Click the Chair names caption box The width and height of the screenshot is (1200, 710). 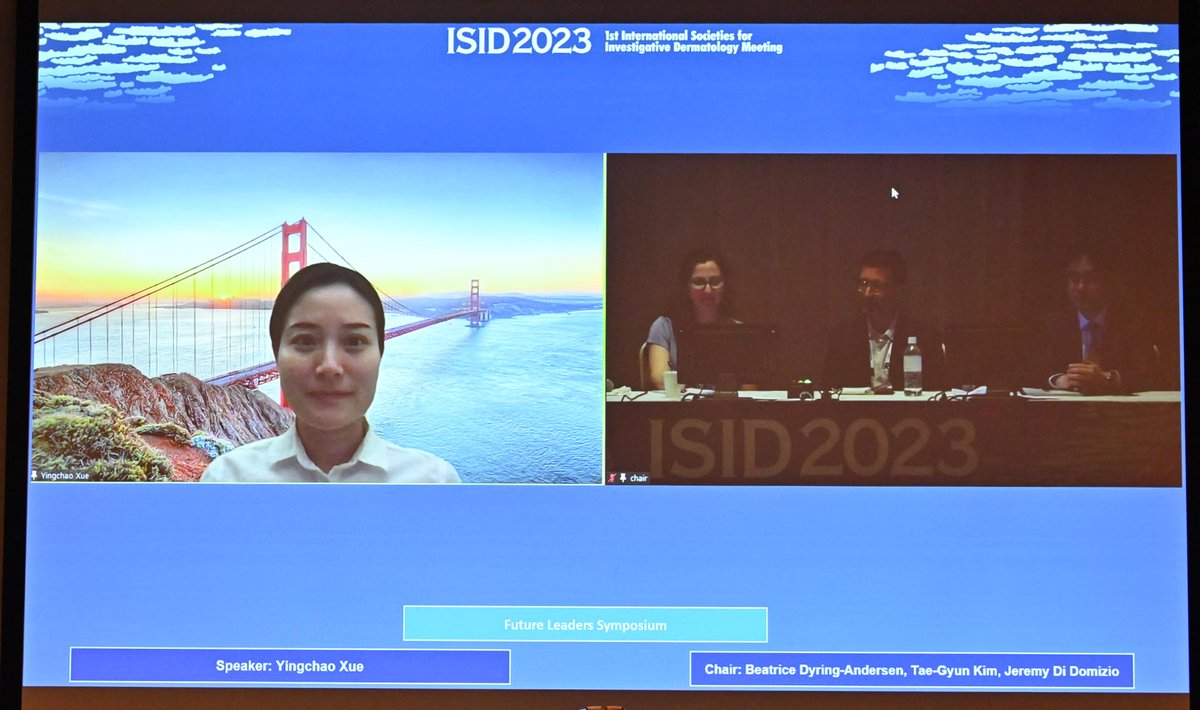[x=912, y=670]
